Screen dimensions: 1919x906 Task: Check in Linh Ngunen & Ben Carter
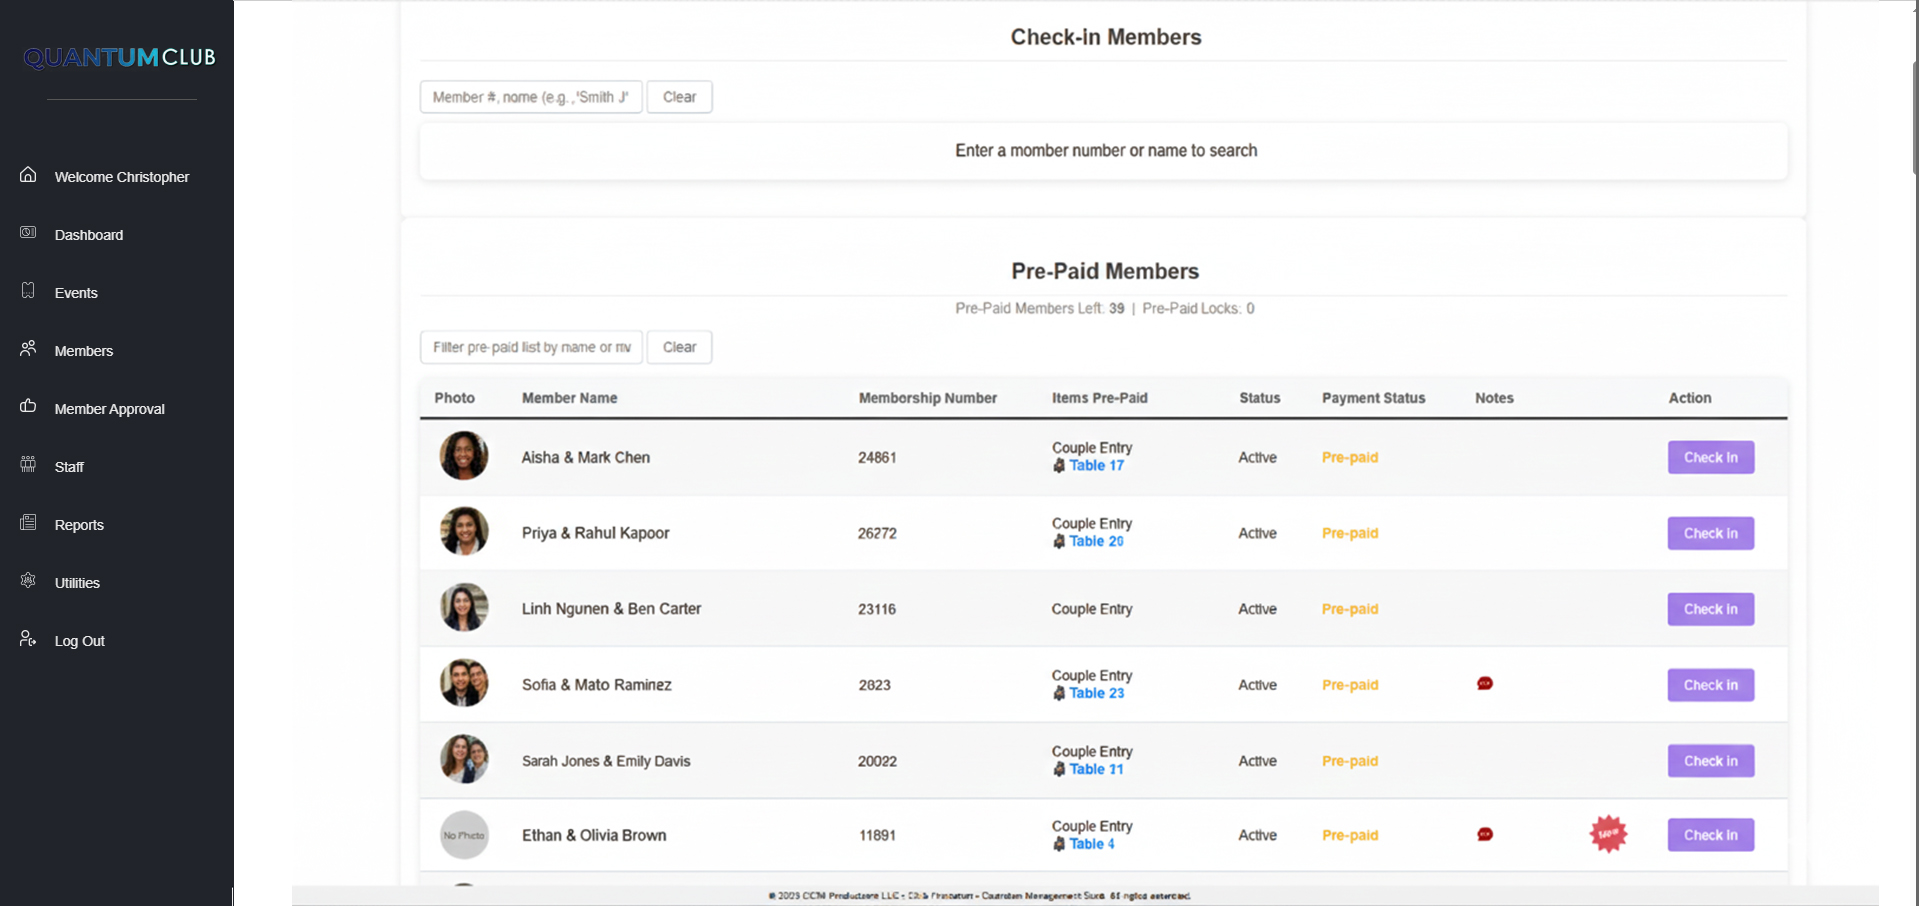coord(1710,609)
